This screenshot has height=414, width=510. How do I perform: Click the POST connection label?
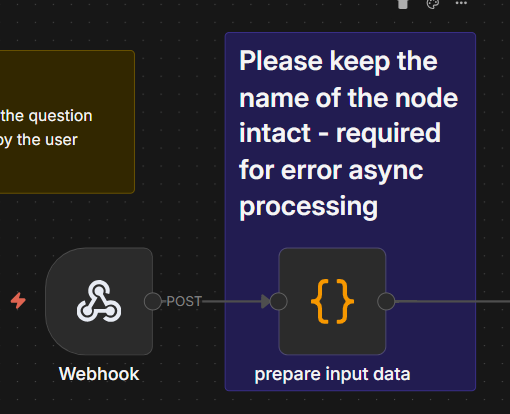pos(184,301)
